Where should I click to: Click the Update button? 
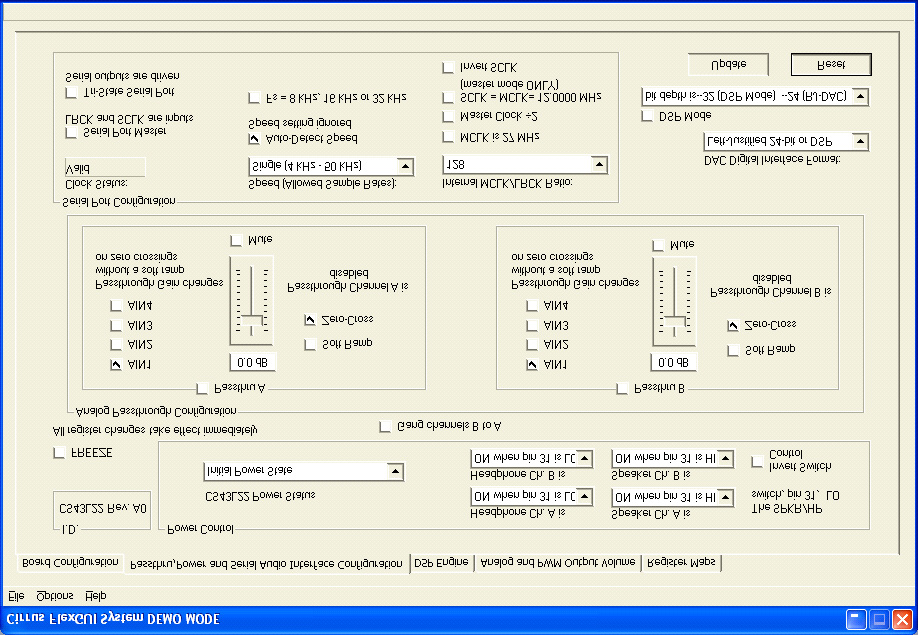[727, 63]
